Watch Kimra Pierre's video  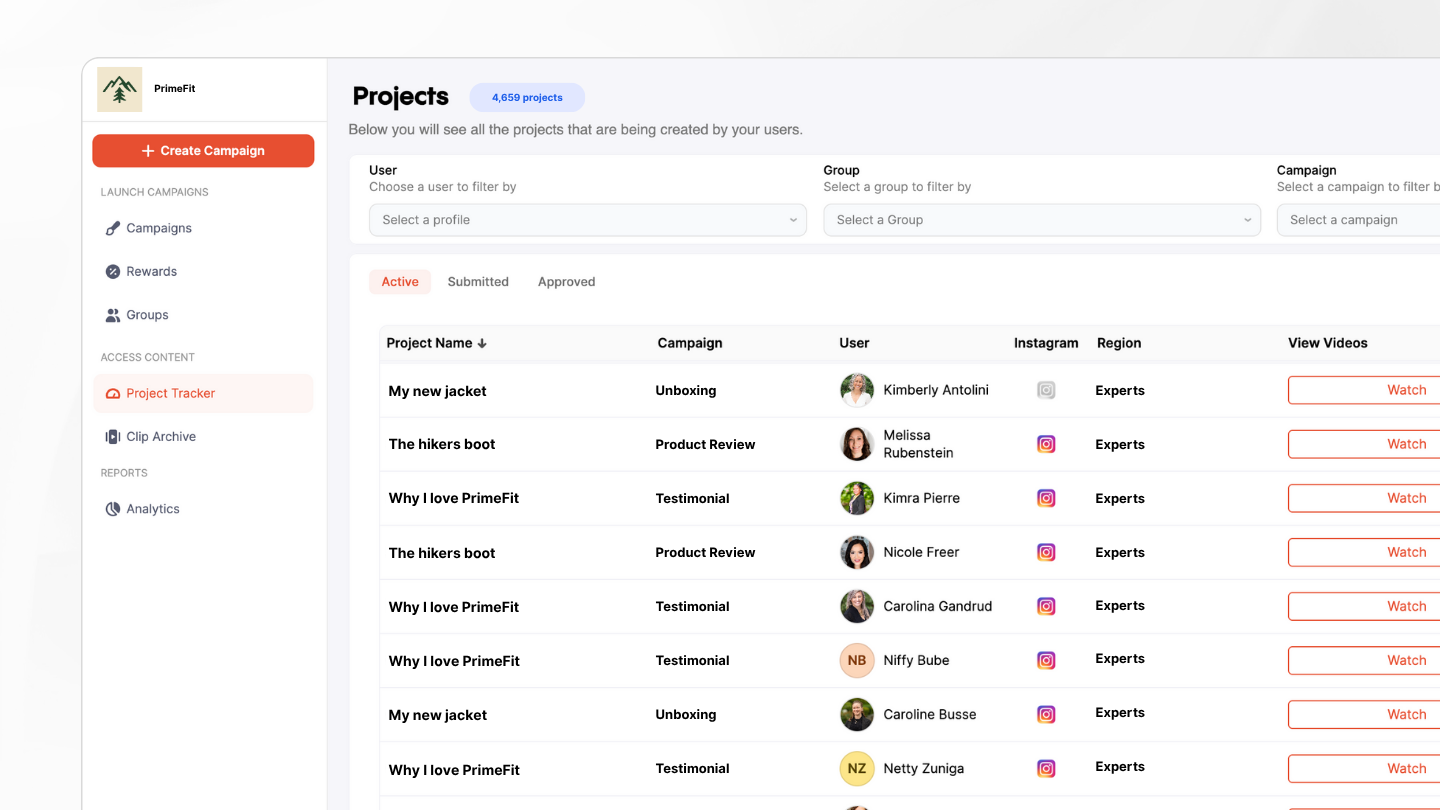tap(1364, 498)
